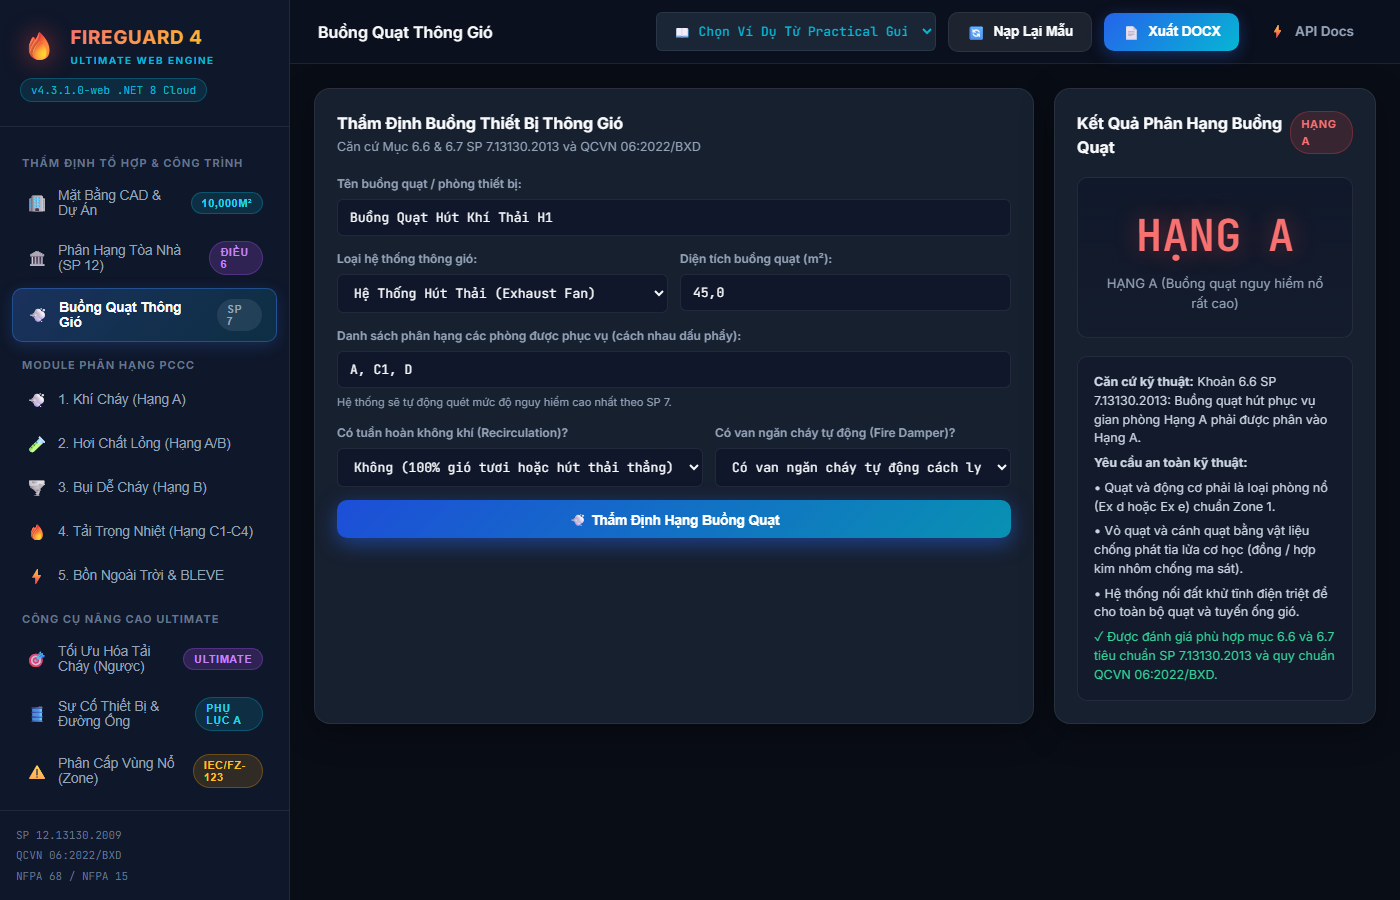
Task: Open the API Docs link
Action: [x=1312, y=32]
